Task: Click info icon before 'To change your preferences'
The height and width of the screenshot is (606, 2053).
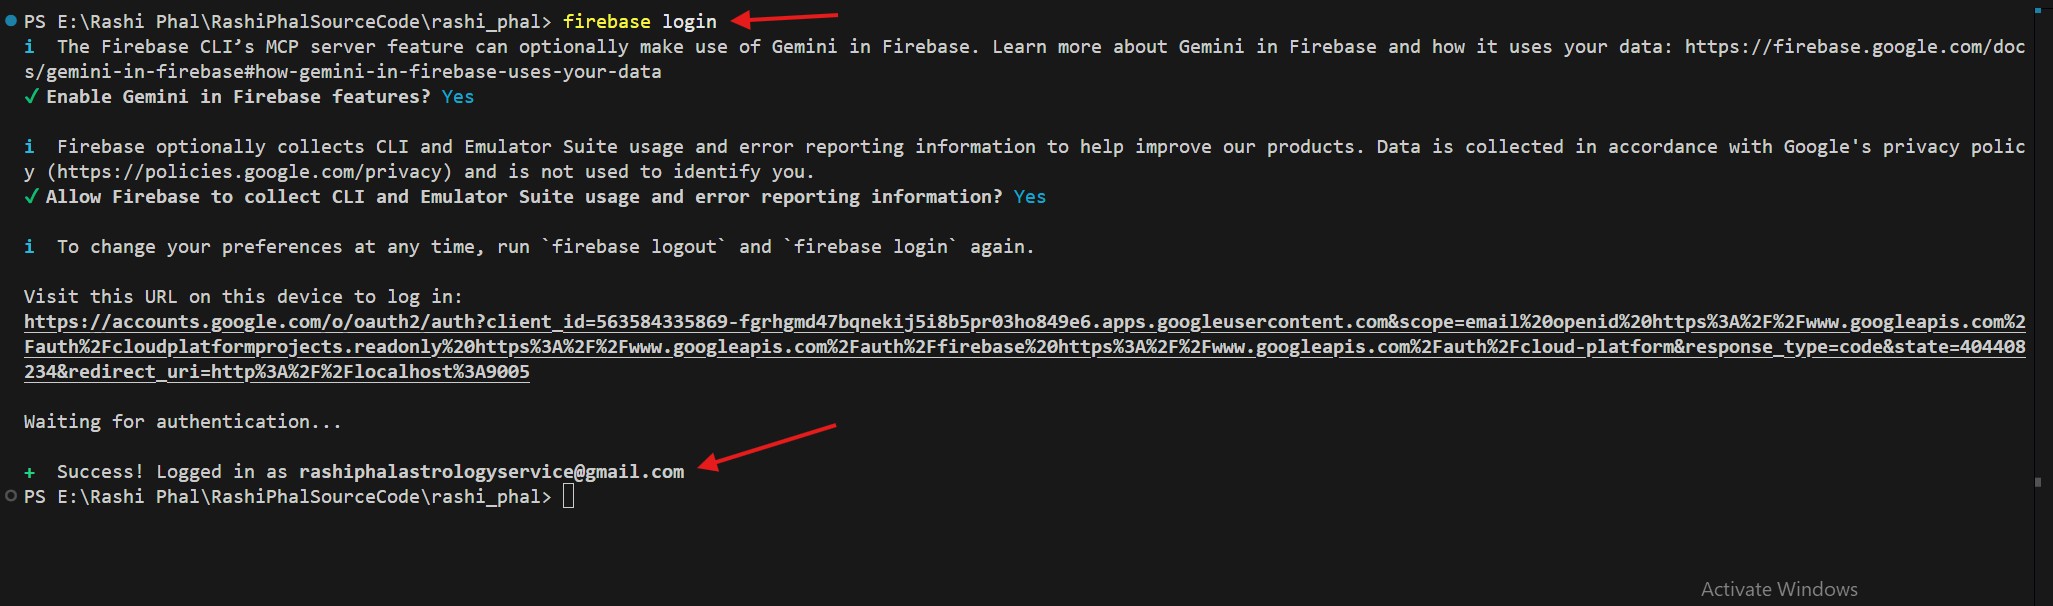Action: 30,247
